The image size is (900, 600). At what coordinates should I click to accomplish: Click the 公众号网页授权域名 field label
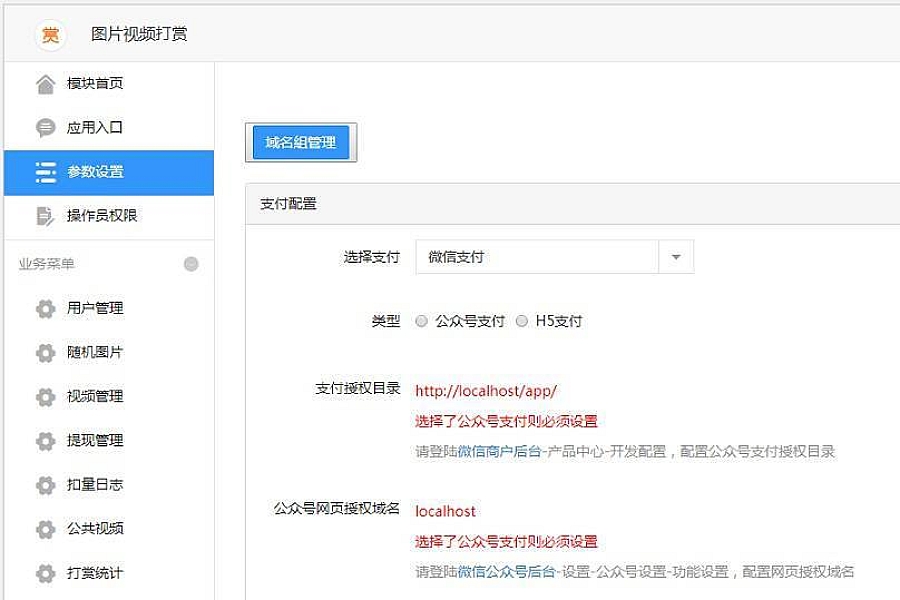(336, 509)
